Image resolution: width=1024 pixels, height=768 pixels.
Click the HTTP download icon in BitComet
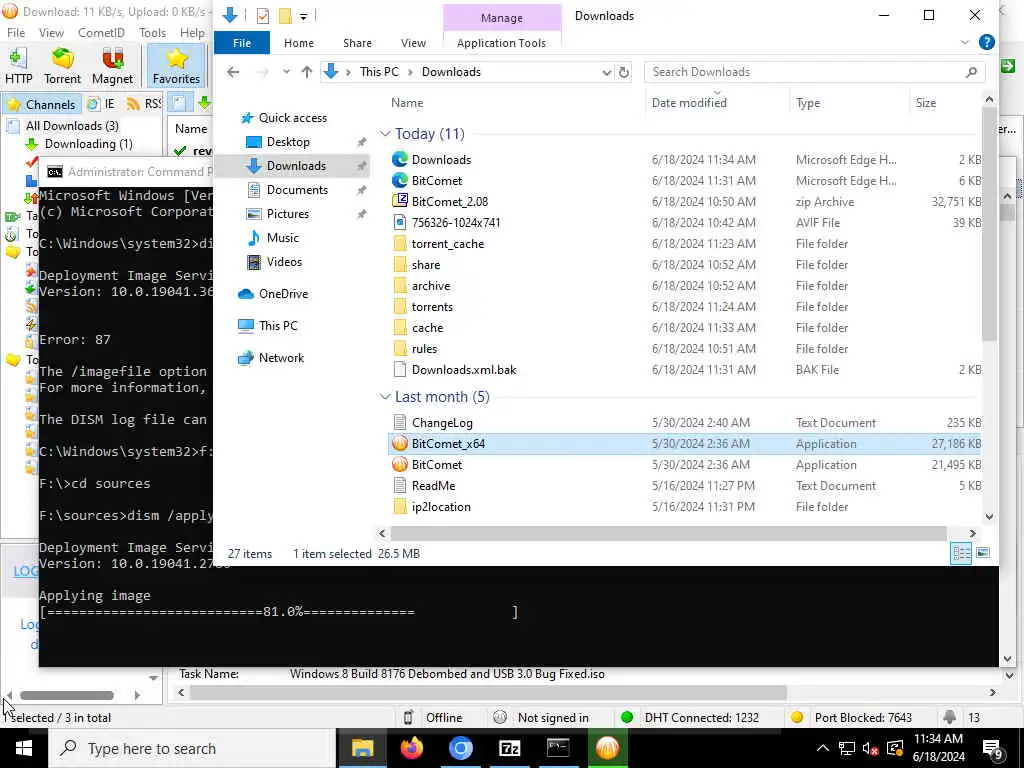click(x=18, y=65)
